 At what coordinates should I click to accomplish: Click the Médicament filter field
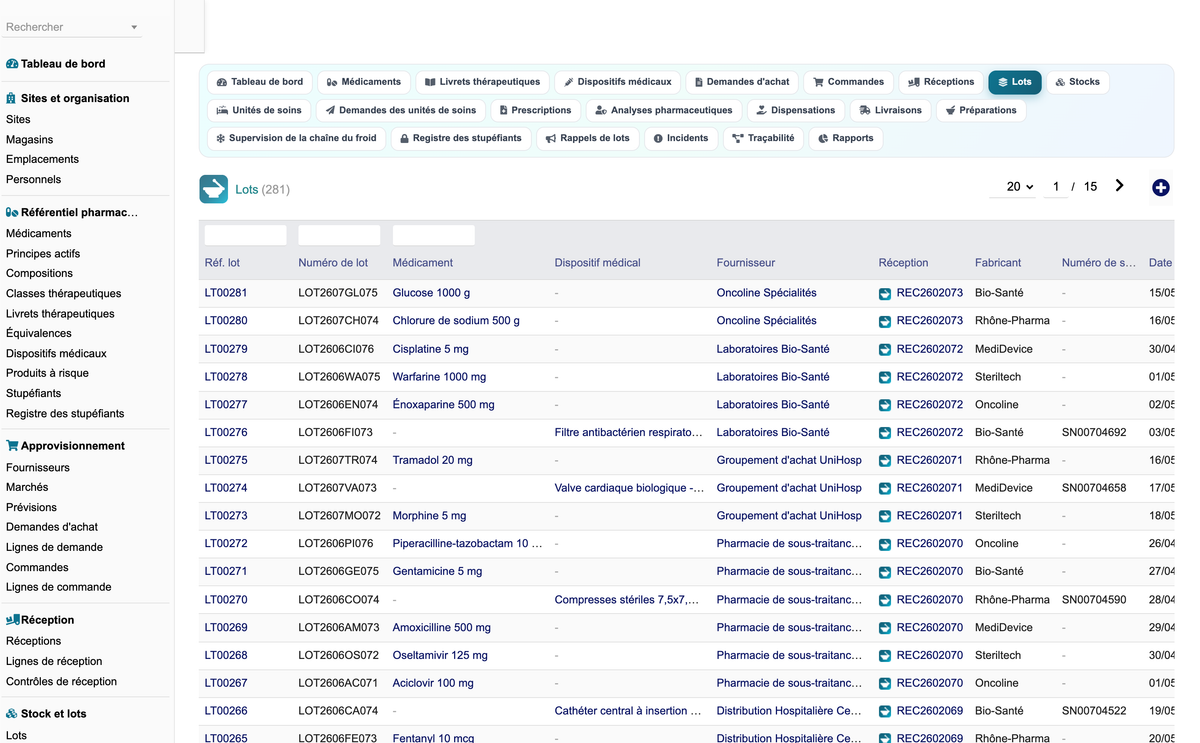tap(434, 235)
